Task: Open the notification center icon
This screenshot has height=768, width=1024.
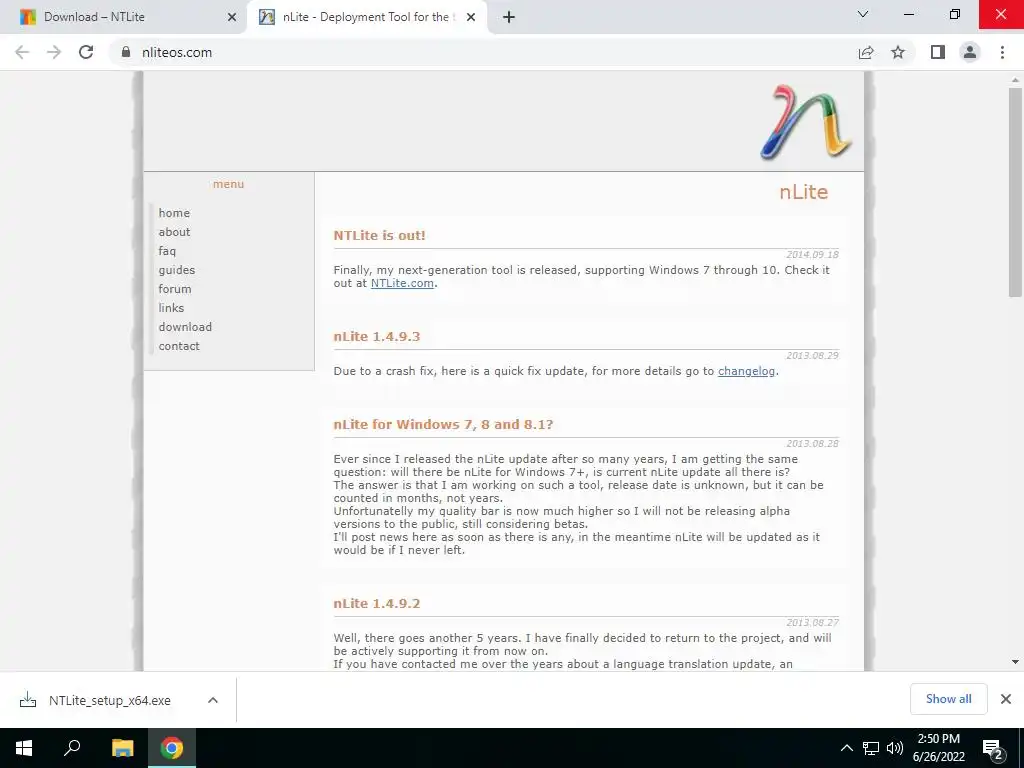Action: coord(993,749)
